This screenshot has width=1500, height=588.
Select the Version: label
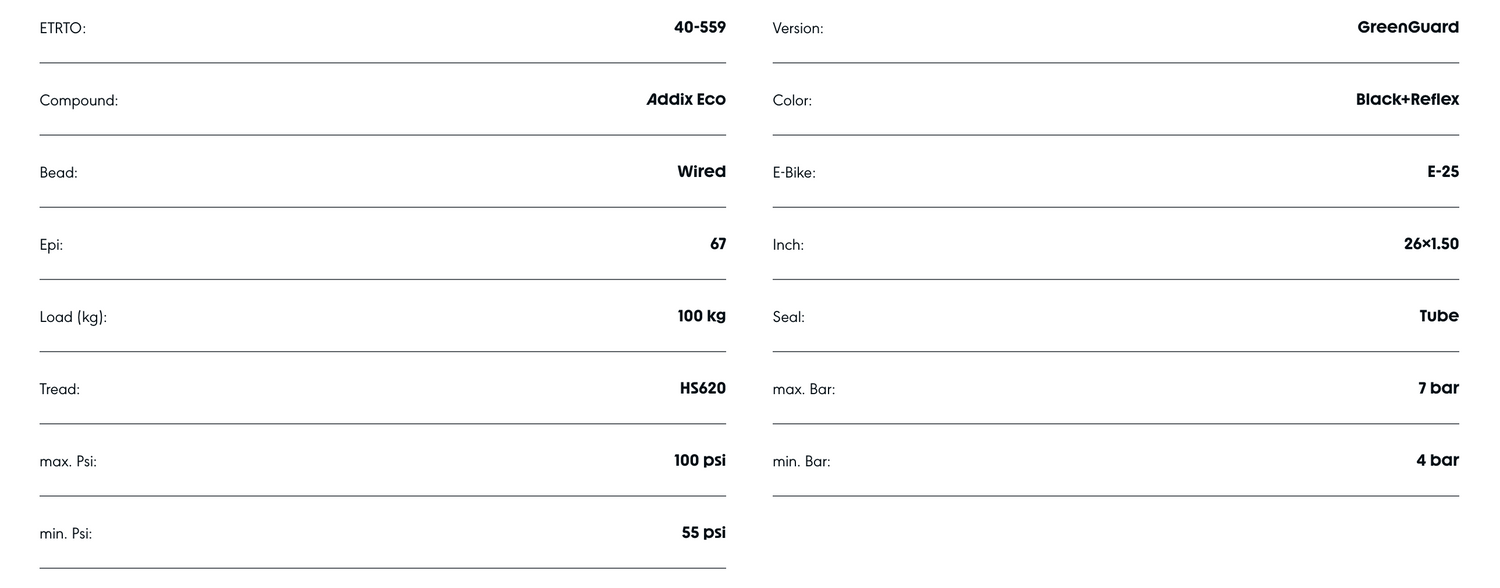point(798,29)
